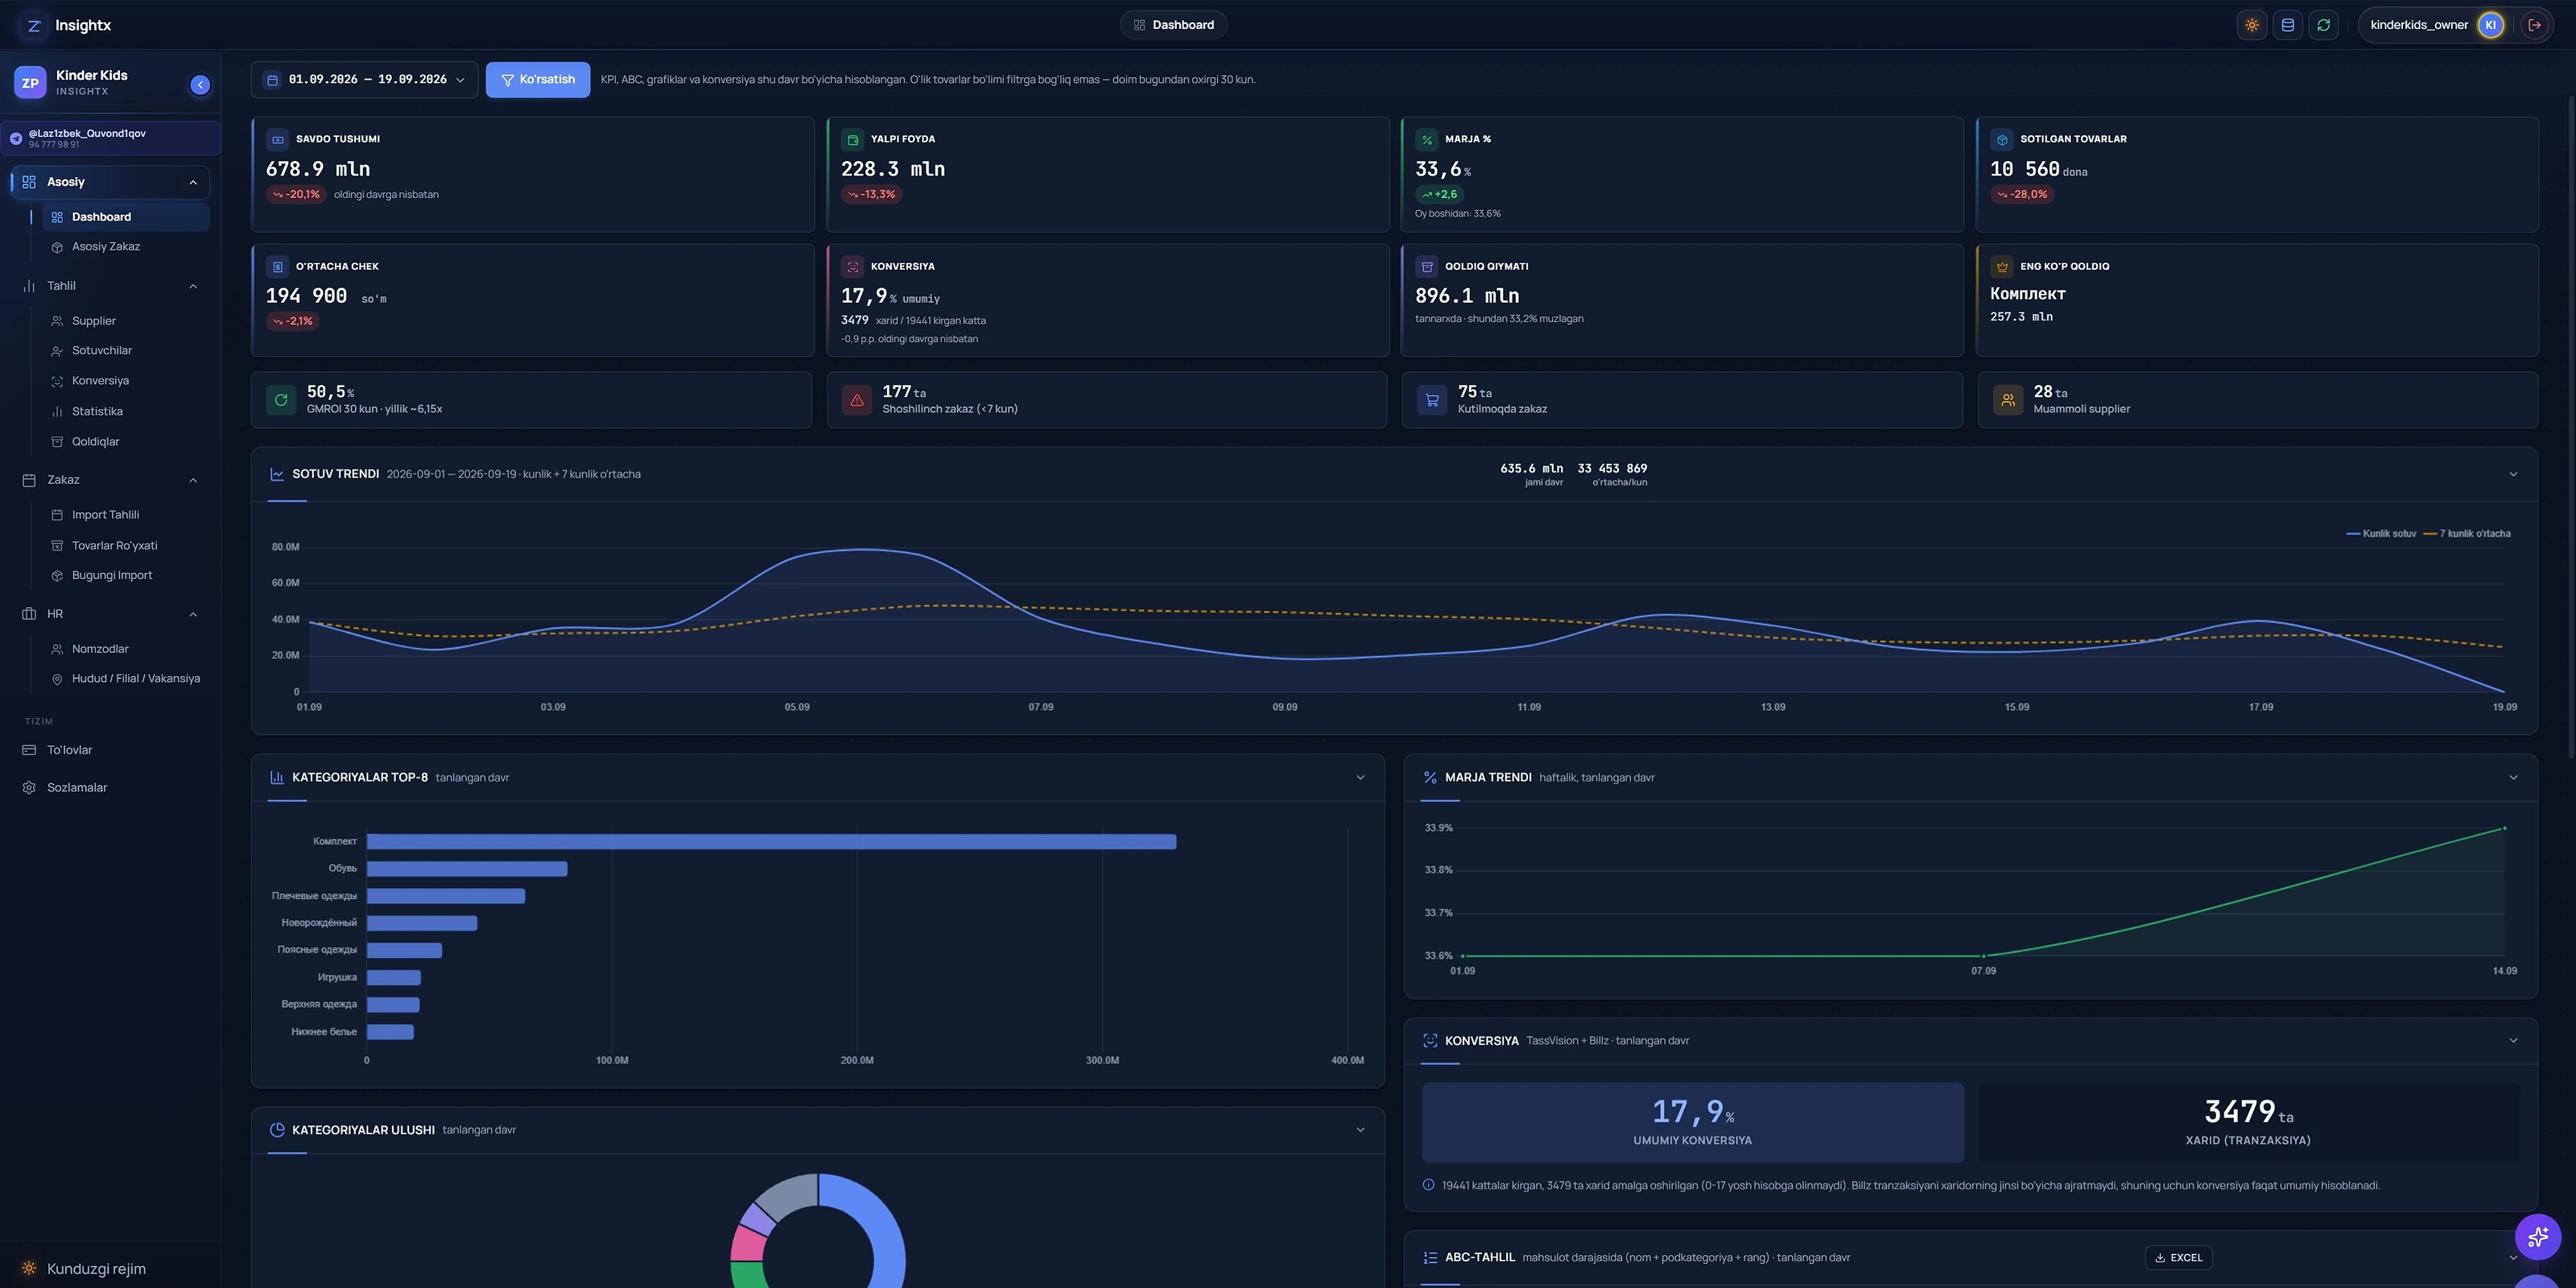Open Nomzodlar under HR

pyautogui.click(x=125, y=649)
